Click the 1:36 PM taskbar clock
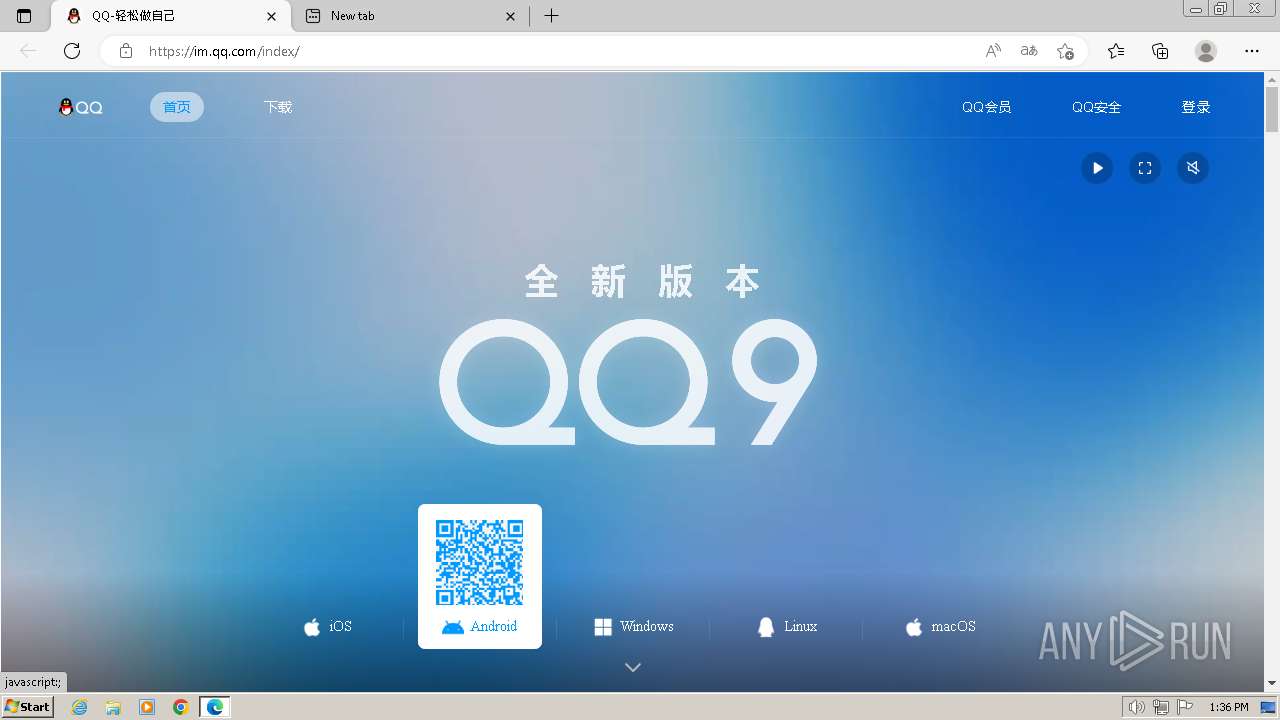The height and width of the screenshot is (720, 1280). (1229, 707)
